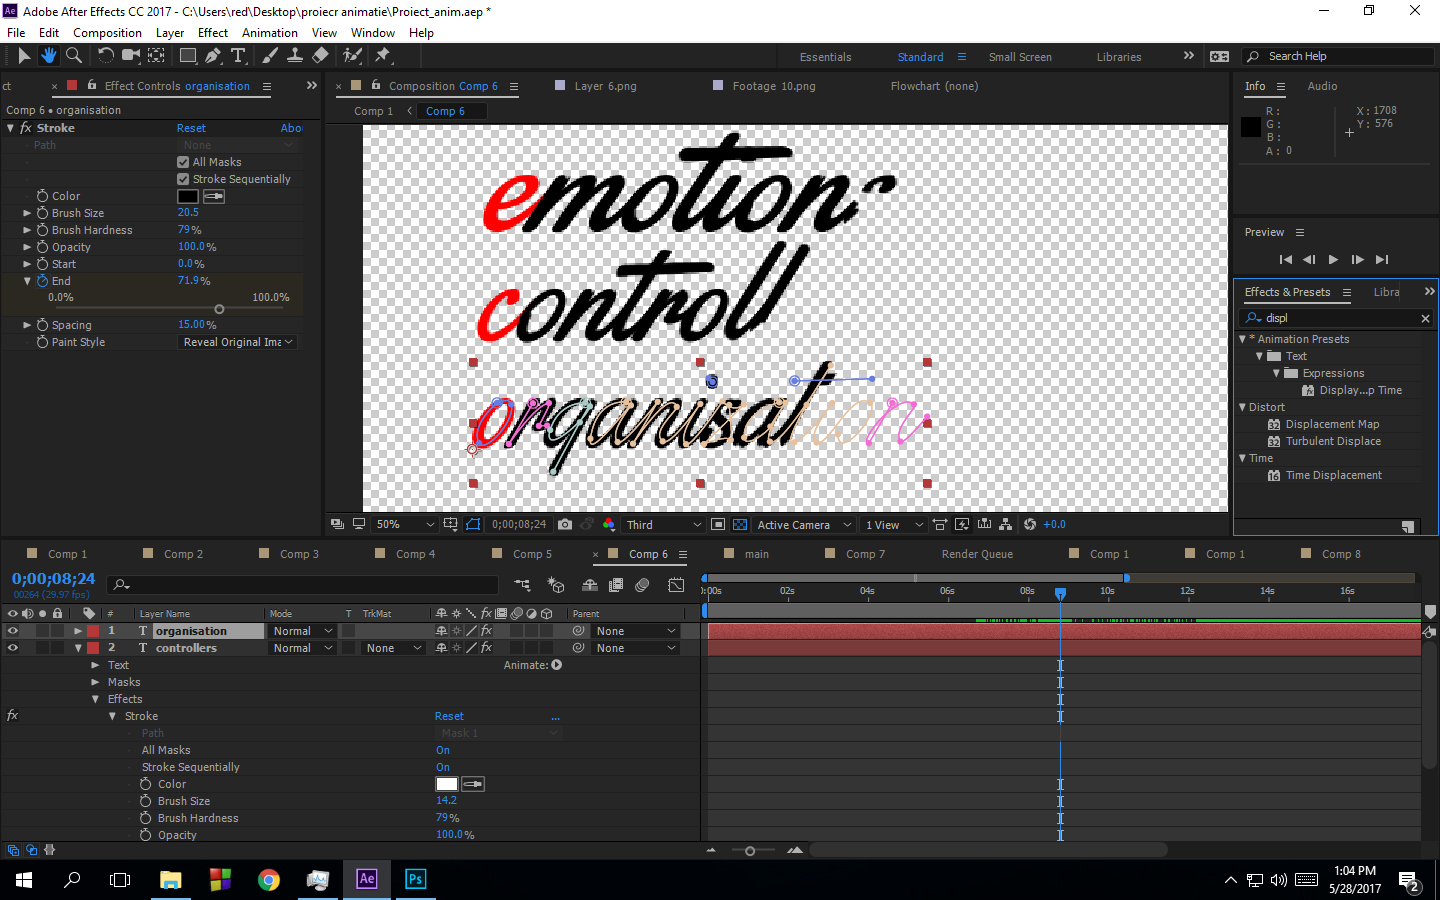Select the Puppet Pin tool
This screenshot has width=1440, height=900.
[x=383, y=56]
